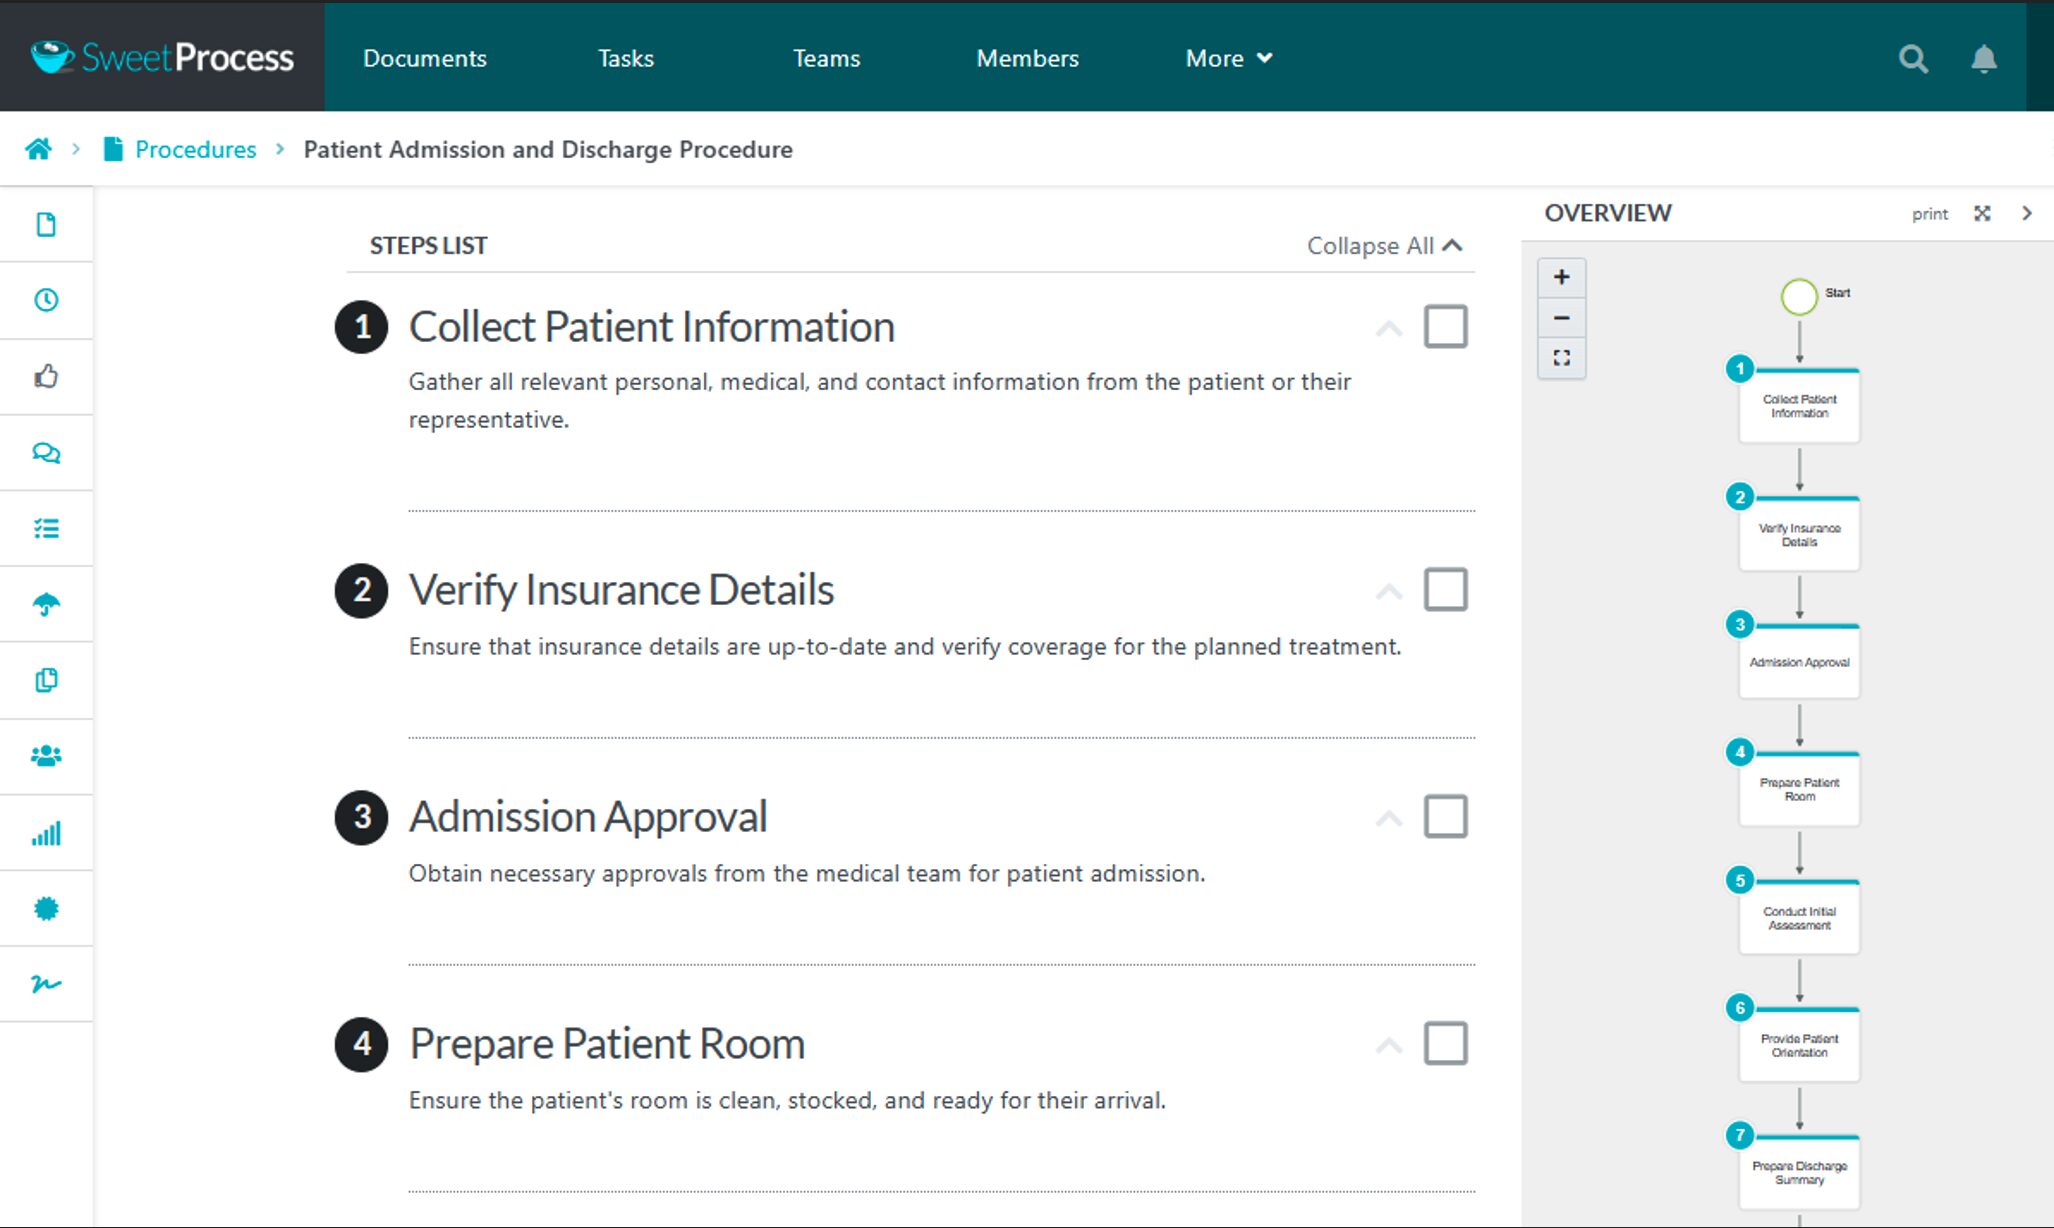Screen dimensions: 2054x1228
Task: Click the overview print link
Action: coord(1929,214)
